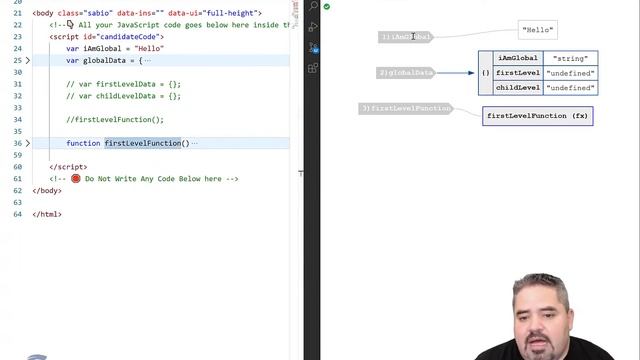The image size is (640, 360).
Task: Click the childLevel key cell
Action: point(518,88)
